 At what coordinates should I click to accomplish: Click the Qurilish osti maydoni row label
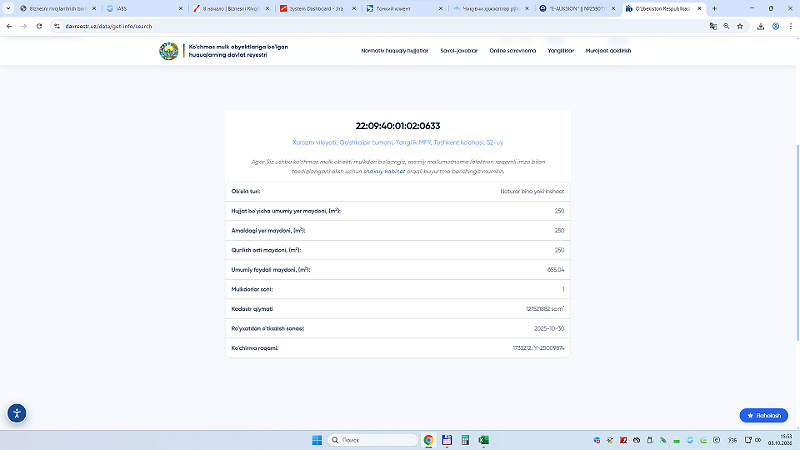pos(266,250)
